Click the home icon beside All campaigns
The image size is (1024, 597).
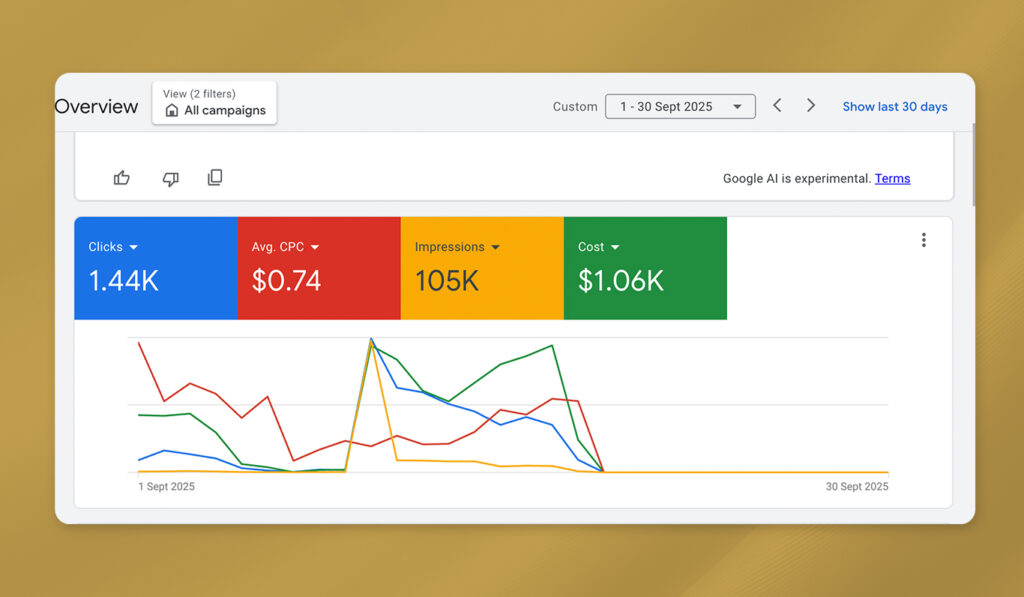click(x=172, y=111)
